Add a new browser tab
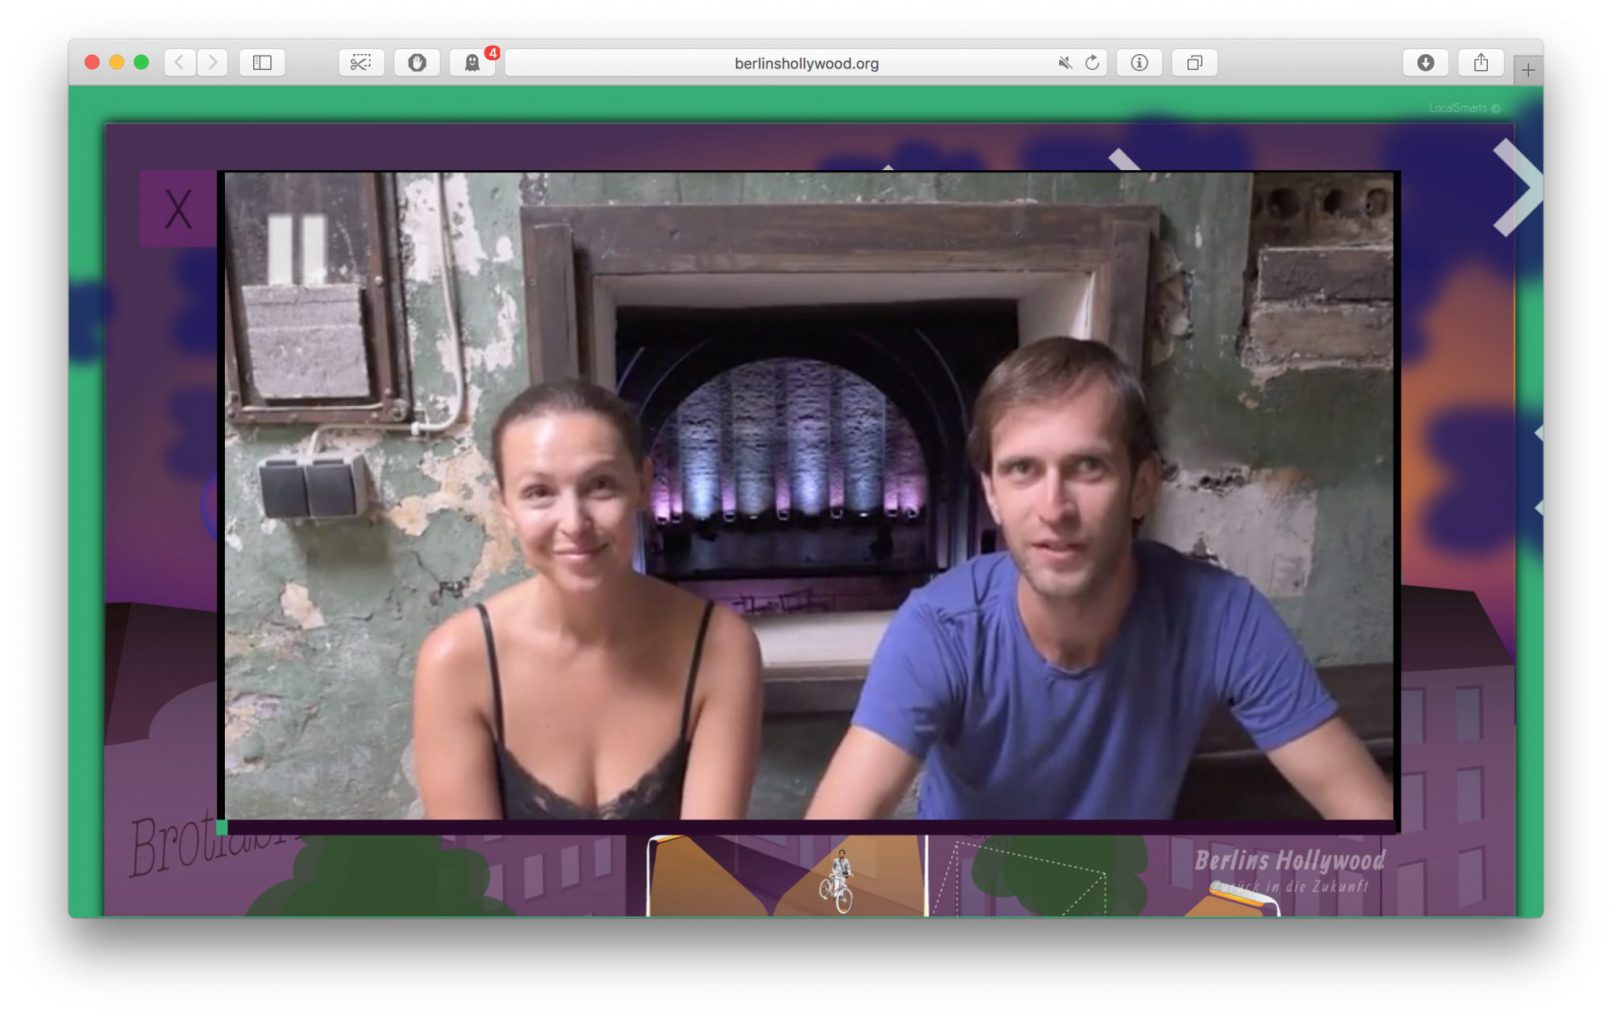The height and width of the screenshot is (1016, 1612). 1527,69
